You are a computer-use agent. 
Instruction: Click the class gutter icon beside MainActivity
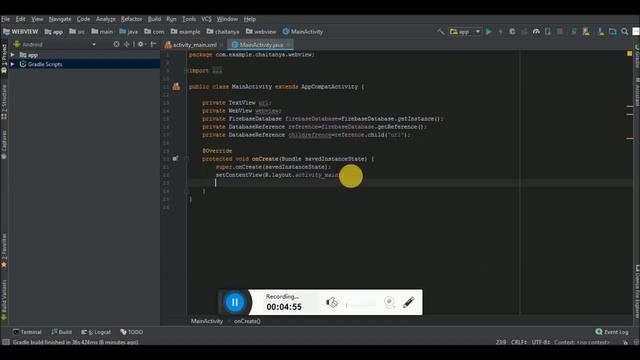[x=176, y=87]
